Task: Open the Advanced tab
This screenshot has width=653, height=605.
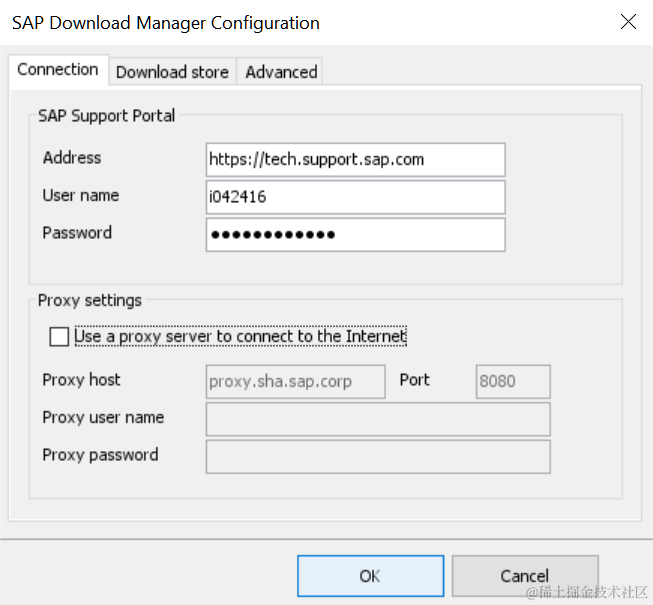Action: pyautogui.click(x=281, y=72)
